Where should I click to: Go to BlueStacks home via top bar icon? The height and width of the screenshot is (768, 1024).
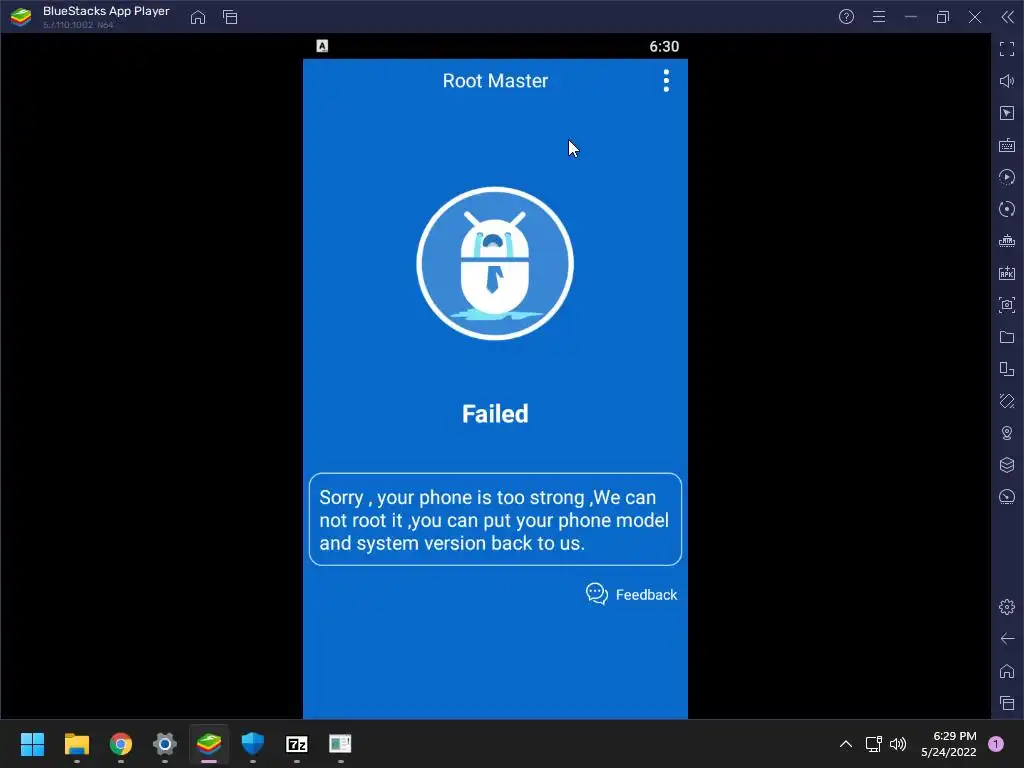click(198, 17)
